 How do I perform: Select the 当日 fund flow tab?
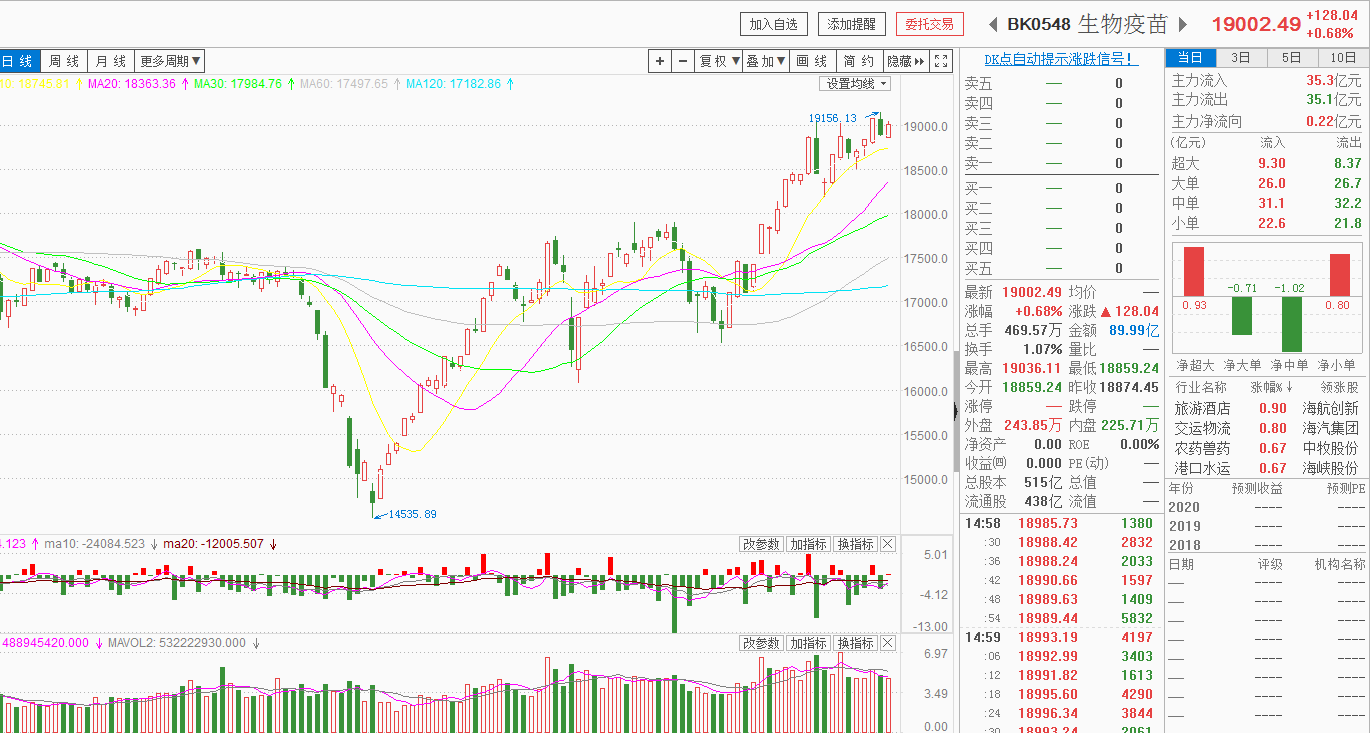(1190, 57)
